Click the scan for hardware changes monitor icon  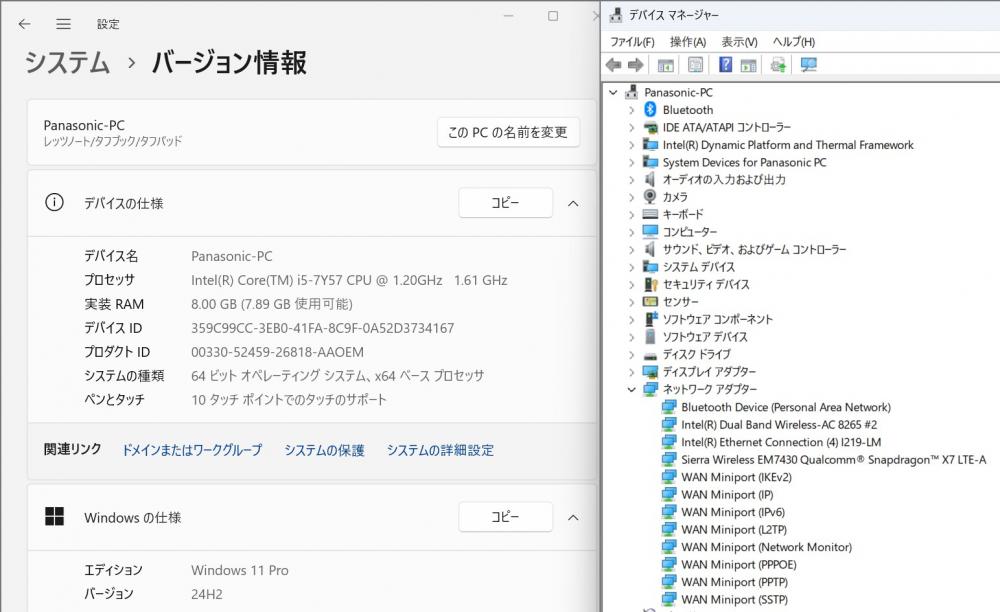click(x=809, y=64)
